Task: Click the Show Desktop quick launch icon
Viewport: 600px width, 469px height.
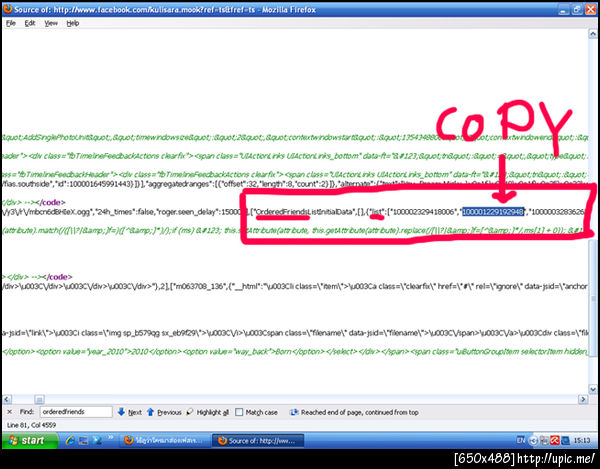Action: [83, 441]
